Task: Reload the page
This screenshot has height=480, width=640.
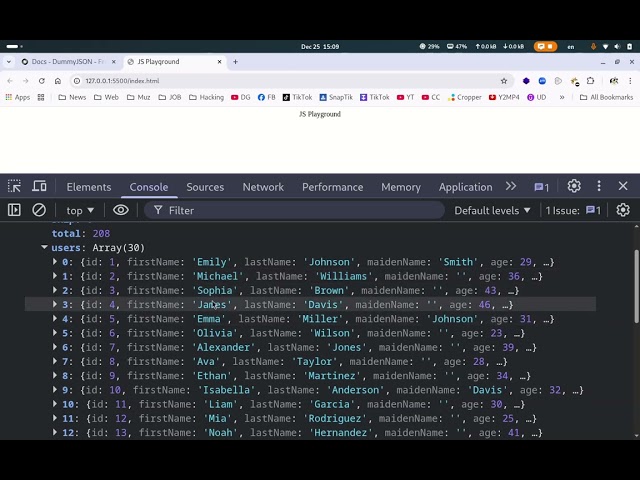Action: [x=42, y=81]
